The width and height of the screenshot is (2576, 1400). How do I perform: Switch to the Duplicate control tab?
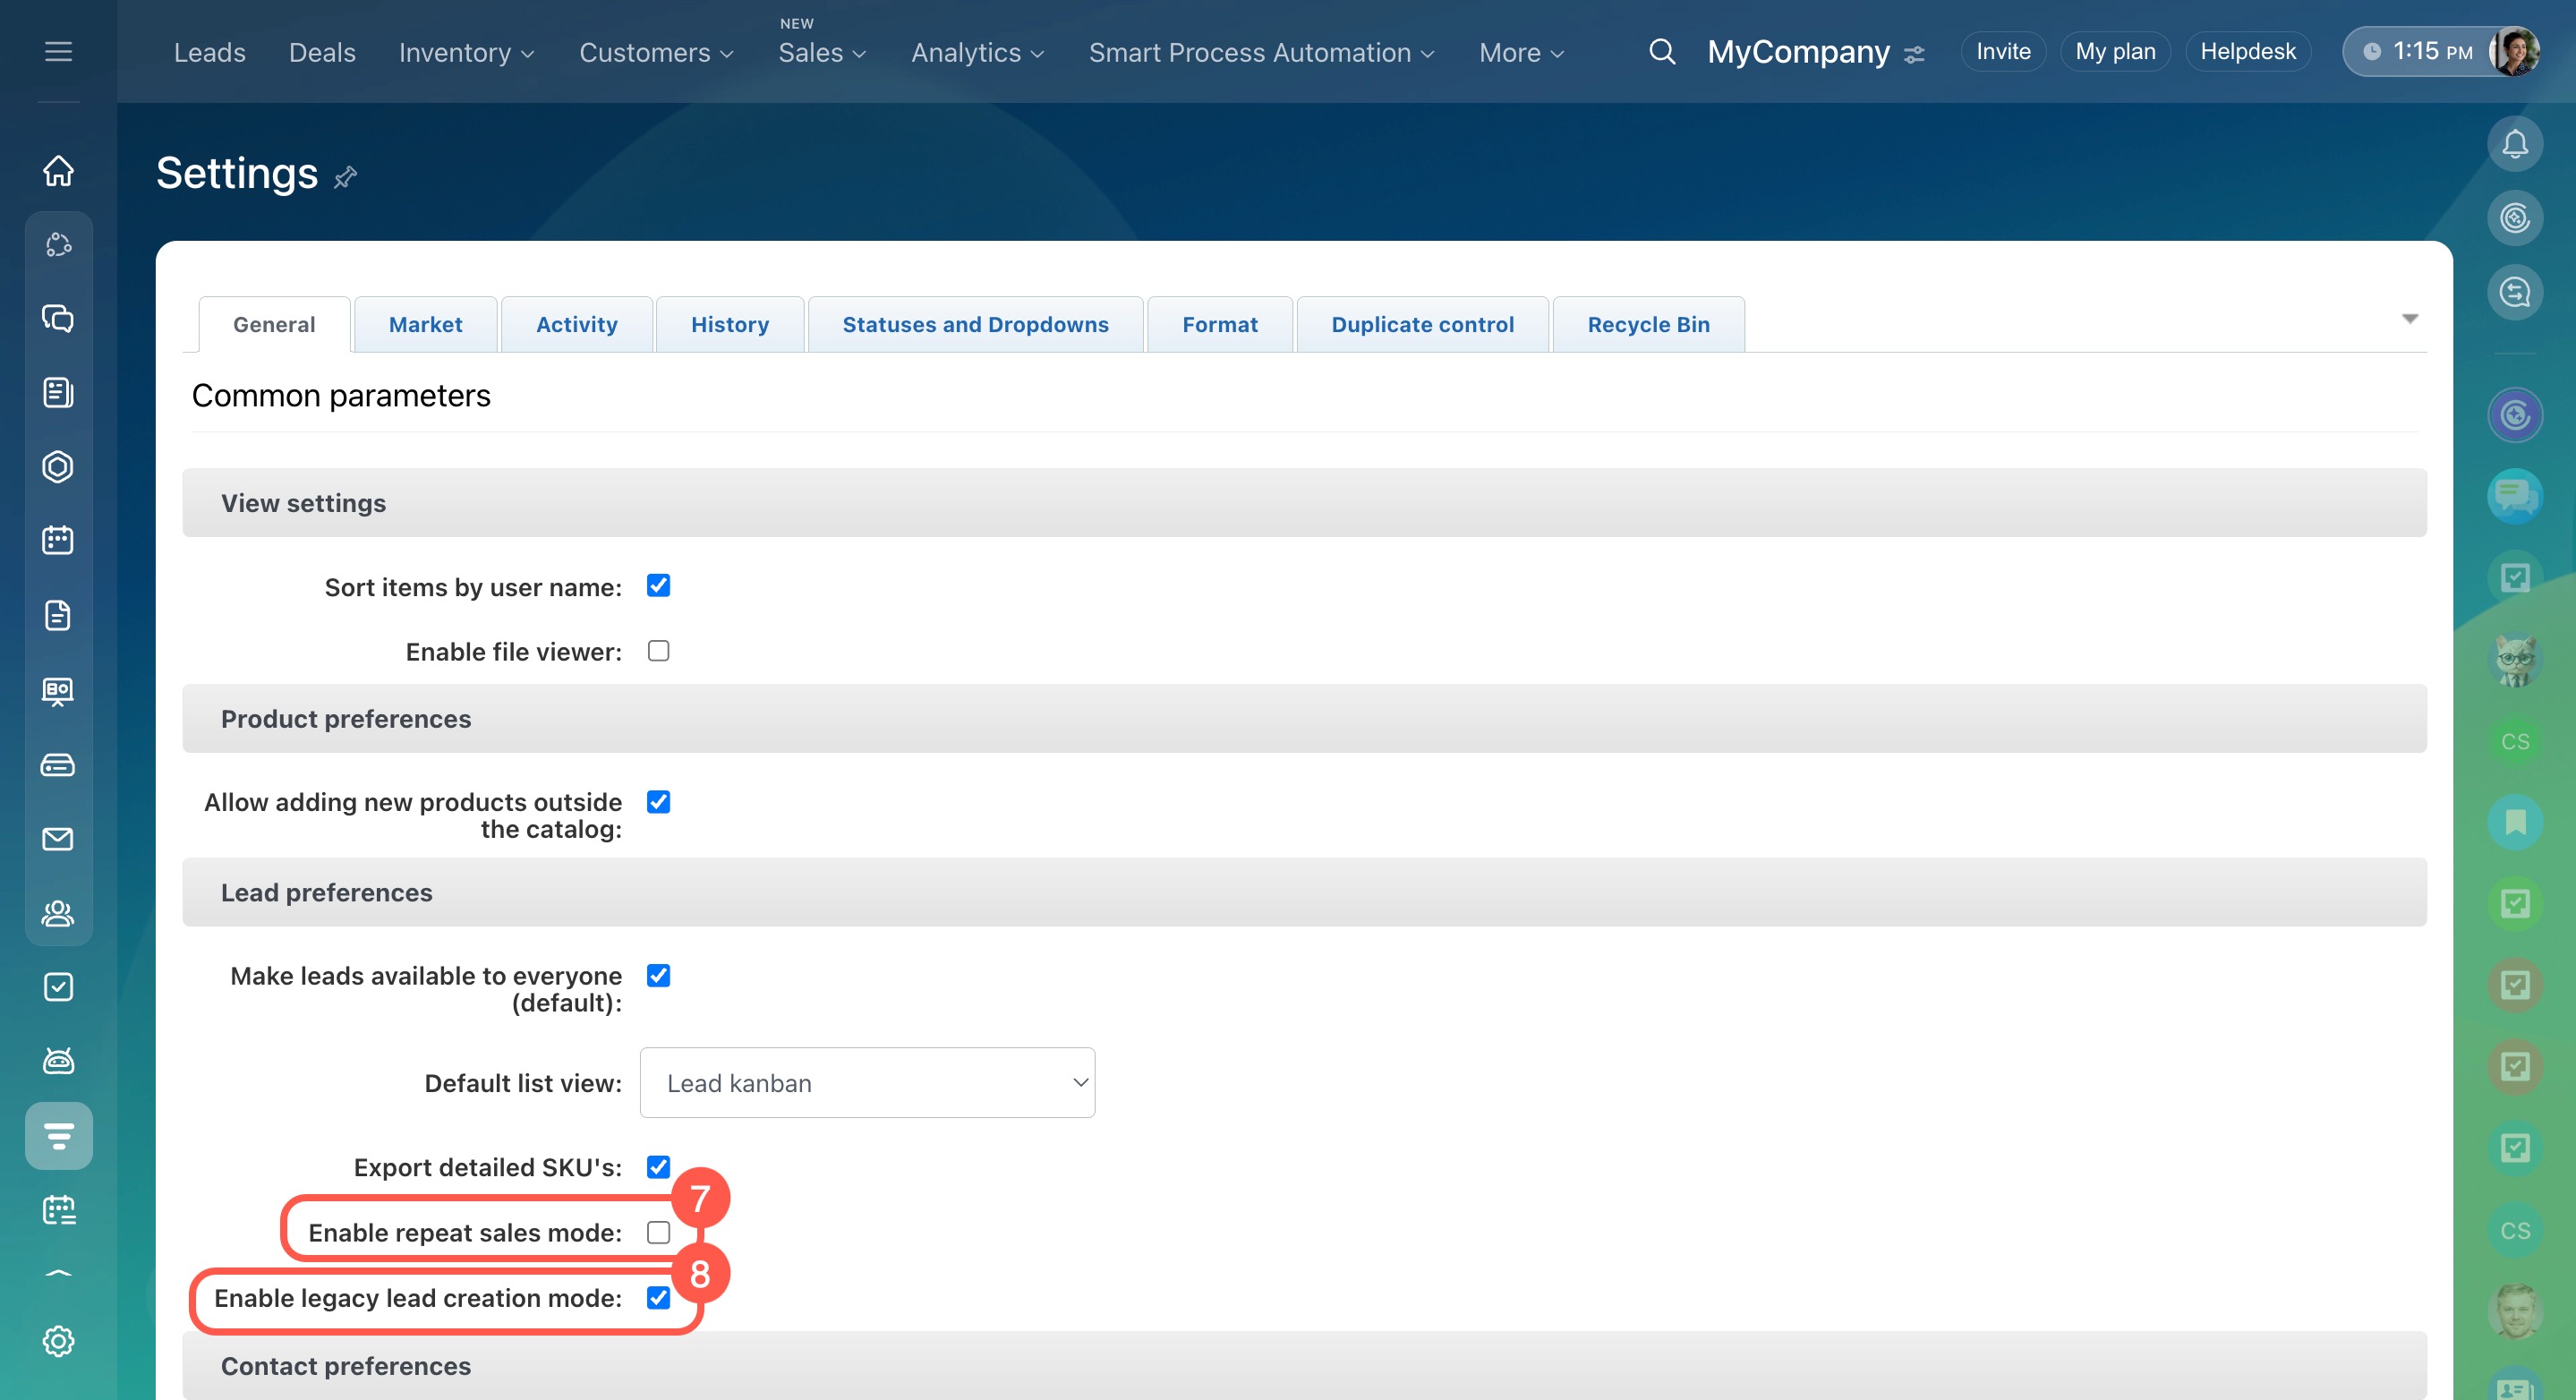pyautogui.click(x=1422, y=325)
